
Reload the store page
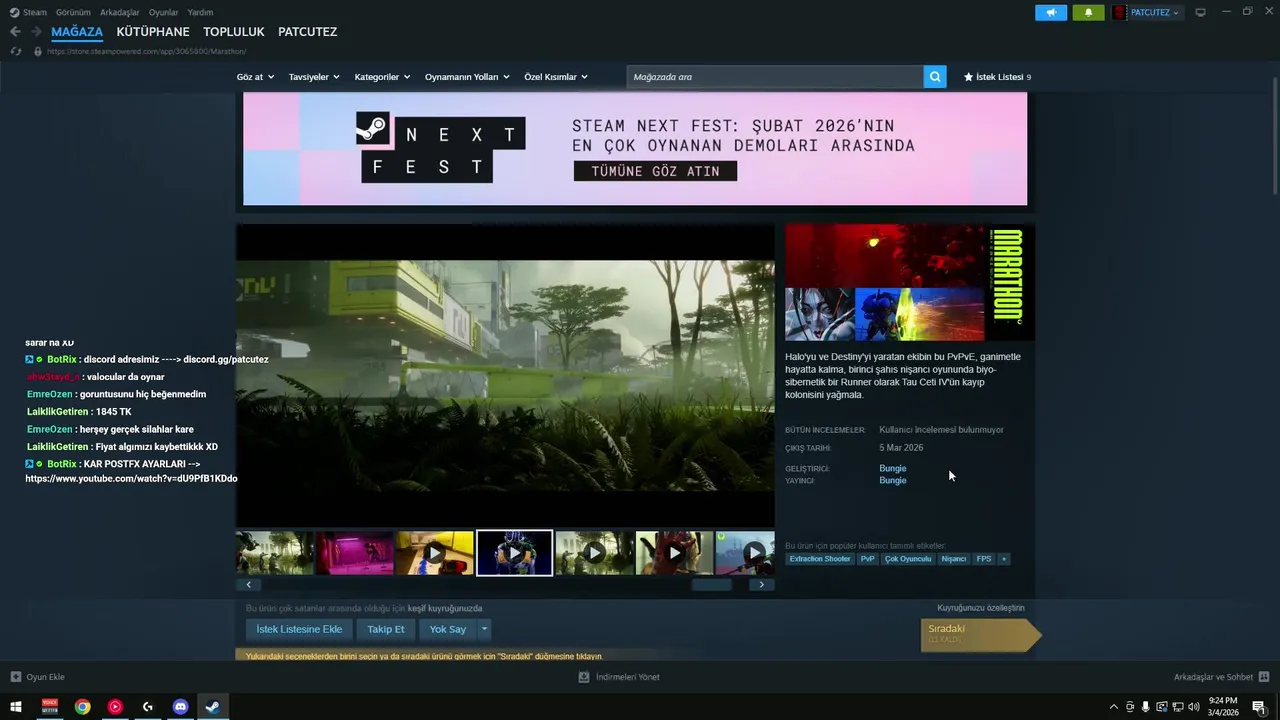[x=15, y=51]
